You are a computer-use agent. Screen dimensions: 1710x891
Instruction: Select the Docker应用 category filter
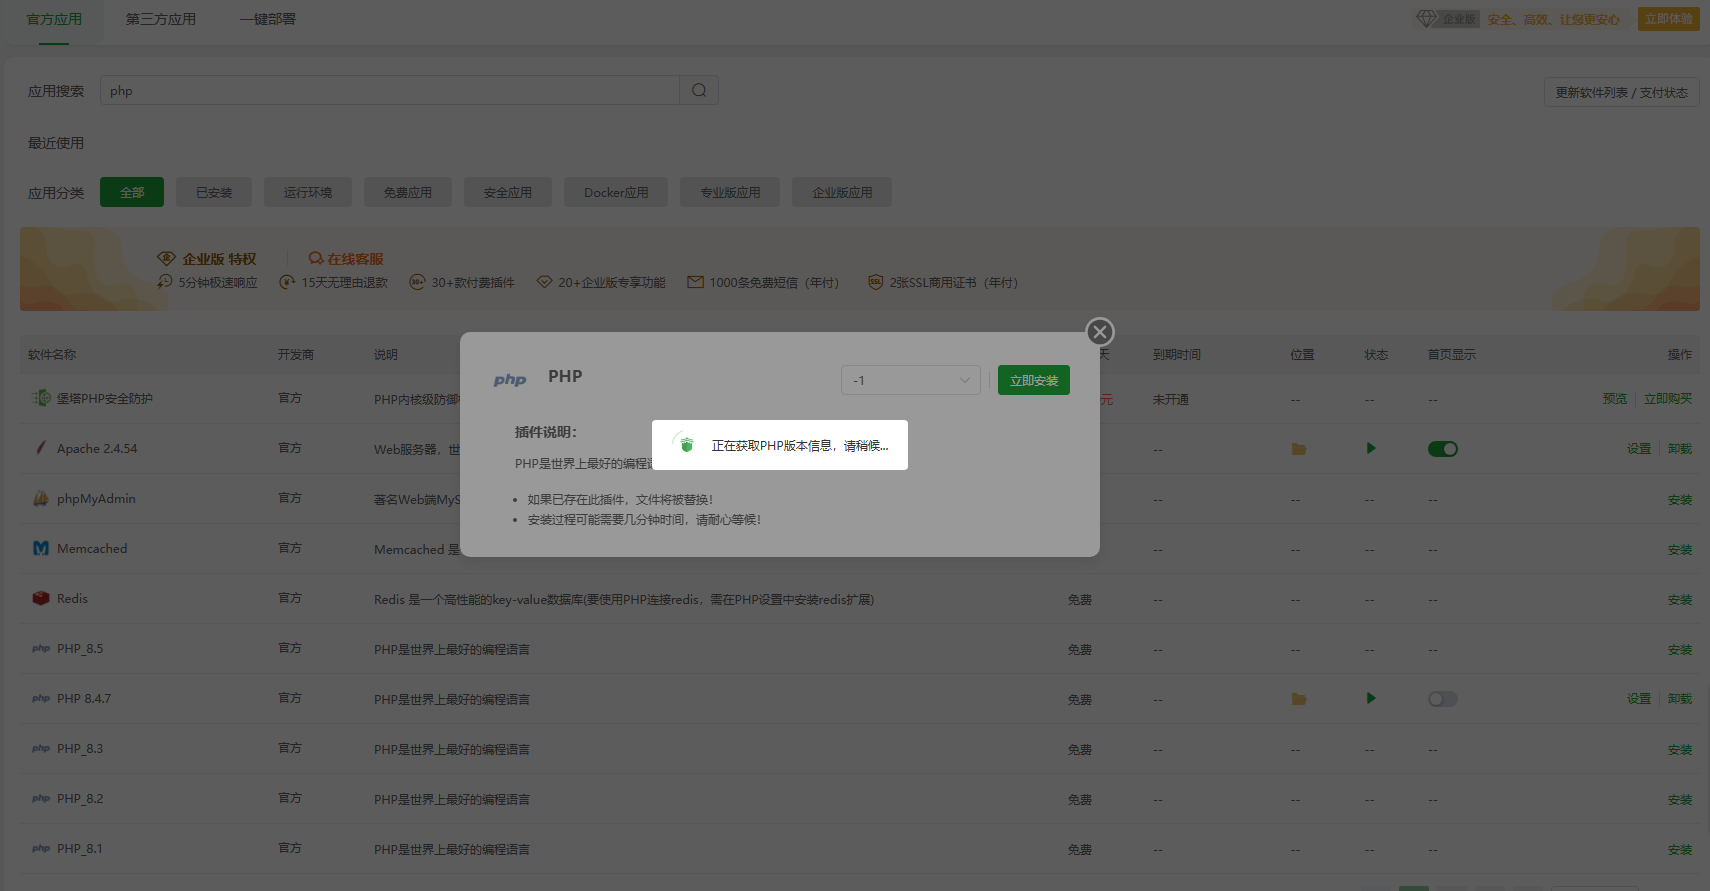(616, 192)
